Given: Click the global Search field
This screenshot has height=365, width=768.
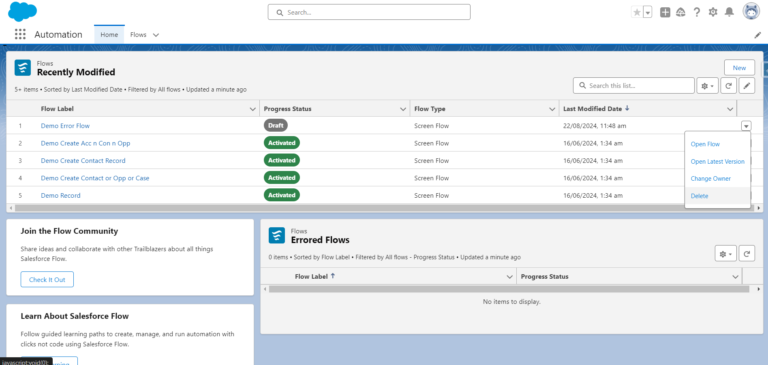Looking at the screenshot, I should (369, 12).
